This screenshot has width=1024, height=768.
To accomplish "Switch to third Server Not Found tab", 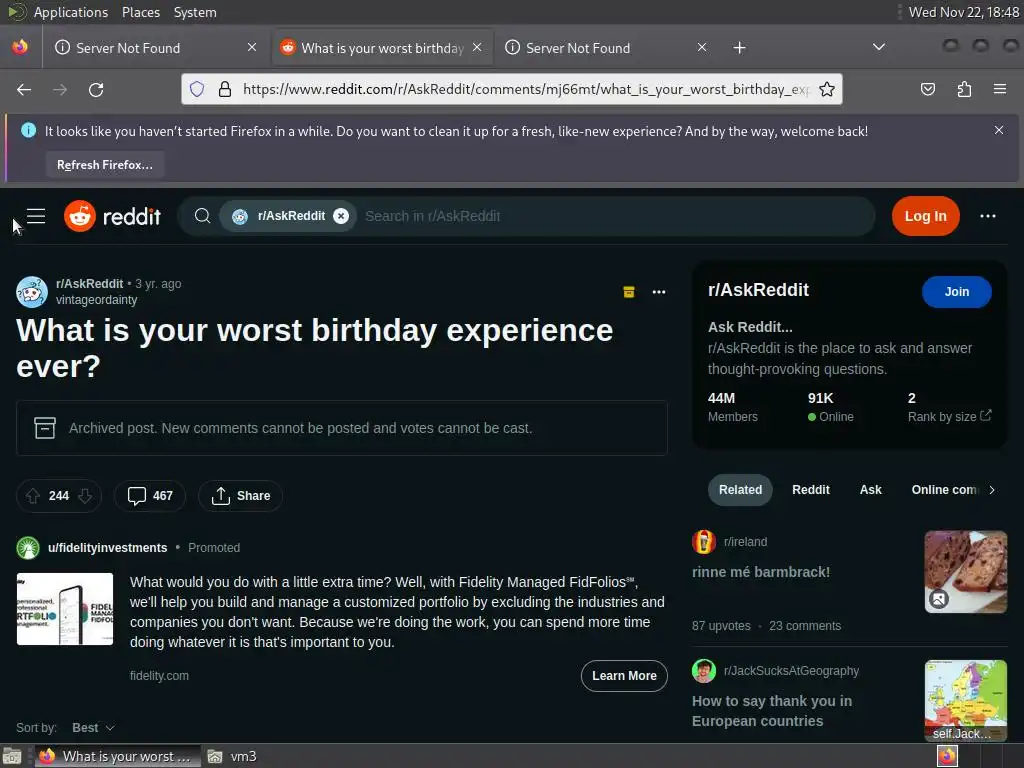I will point(605,48).
